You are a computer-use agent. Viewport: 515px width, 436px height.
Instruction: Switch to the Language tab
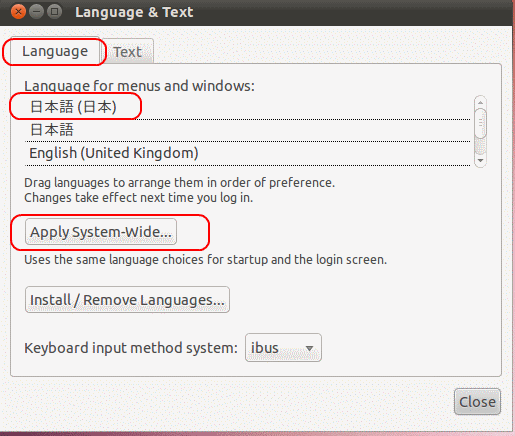[x=55, y=51]
